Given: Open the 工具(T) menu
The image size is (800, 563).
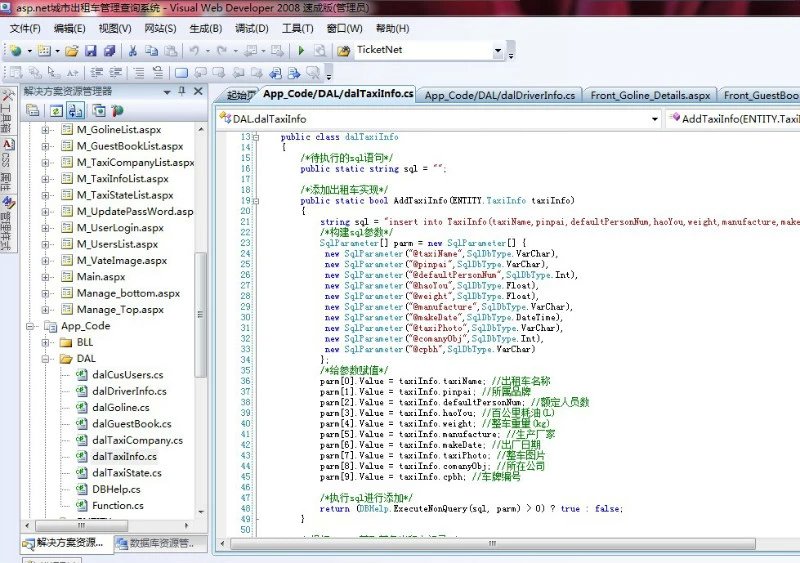Looking at the screenshot, I should click(297, 29).
